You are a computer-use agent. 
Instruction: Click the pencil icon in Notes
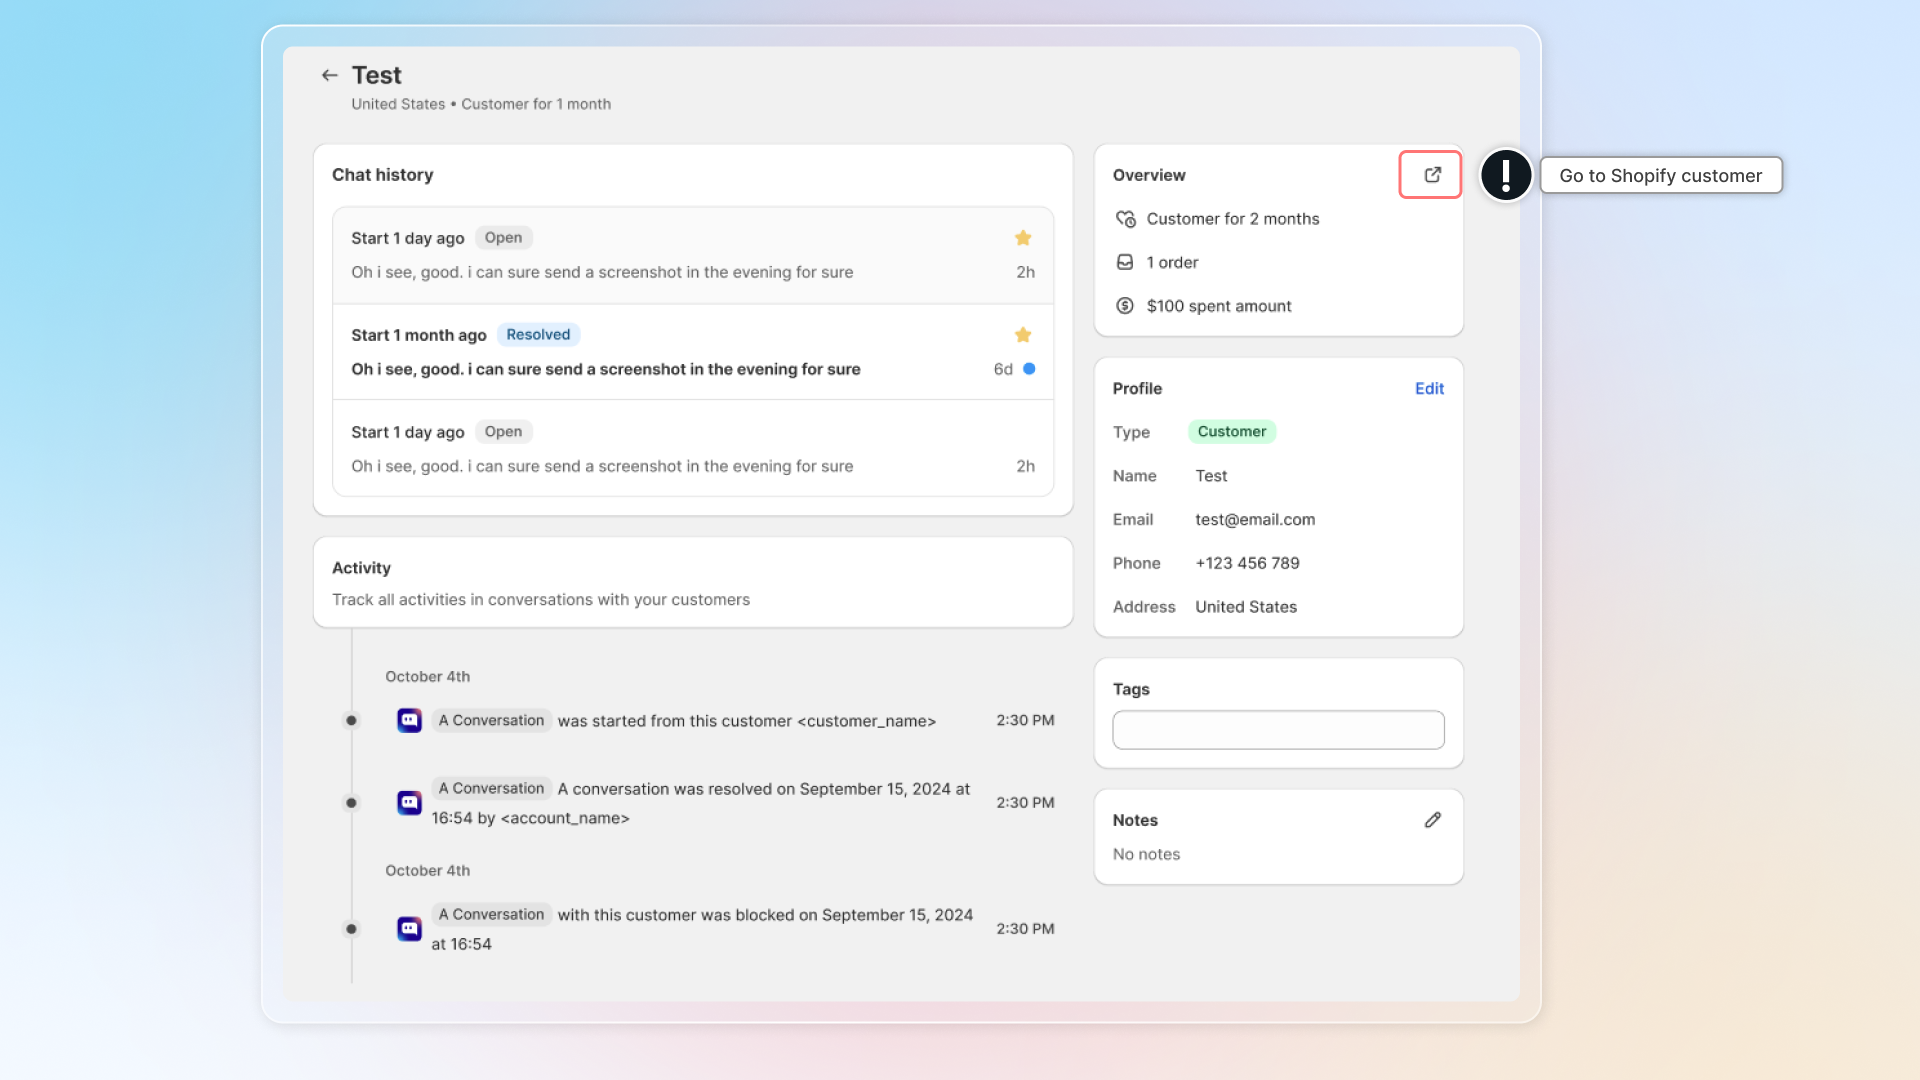(1432, 820)
